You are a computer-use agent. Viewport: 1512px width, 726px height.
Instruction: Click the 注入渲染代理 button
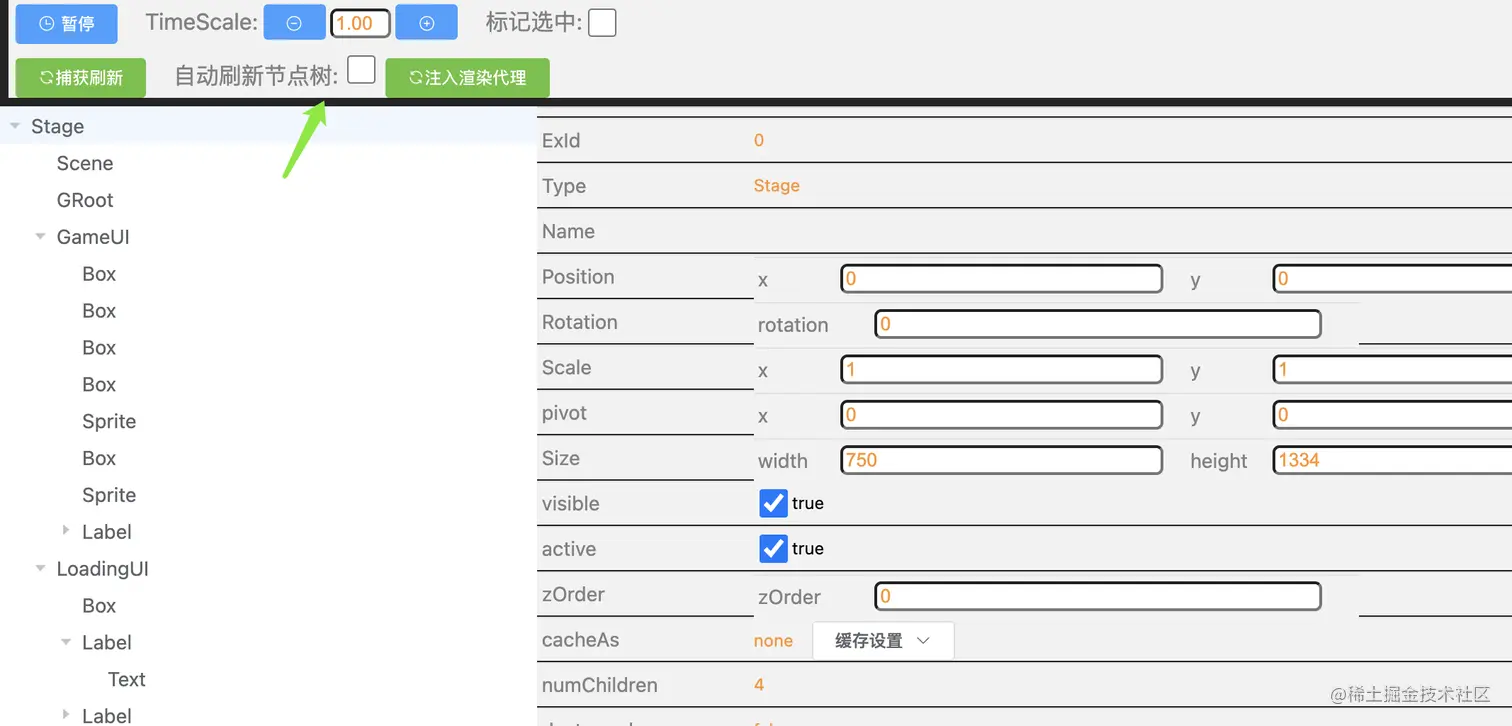coord(467,78)
